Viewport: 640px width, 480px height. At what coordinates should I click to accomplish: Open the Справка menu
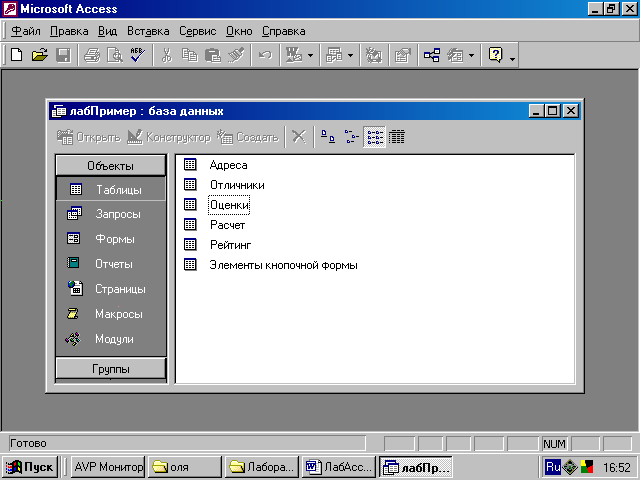284,31
